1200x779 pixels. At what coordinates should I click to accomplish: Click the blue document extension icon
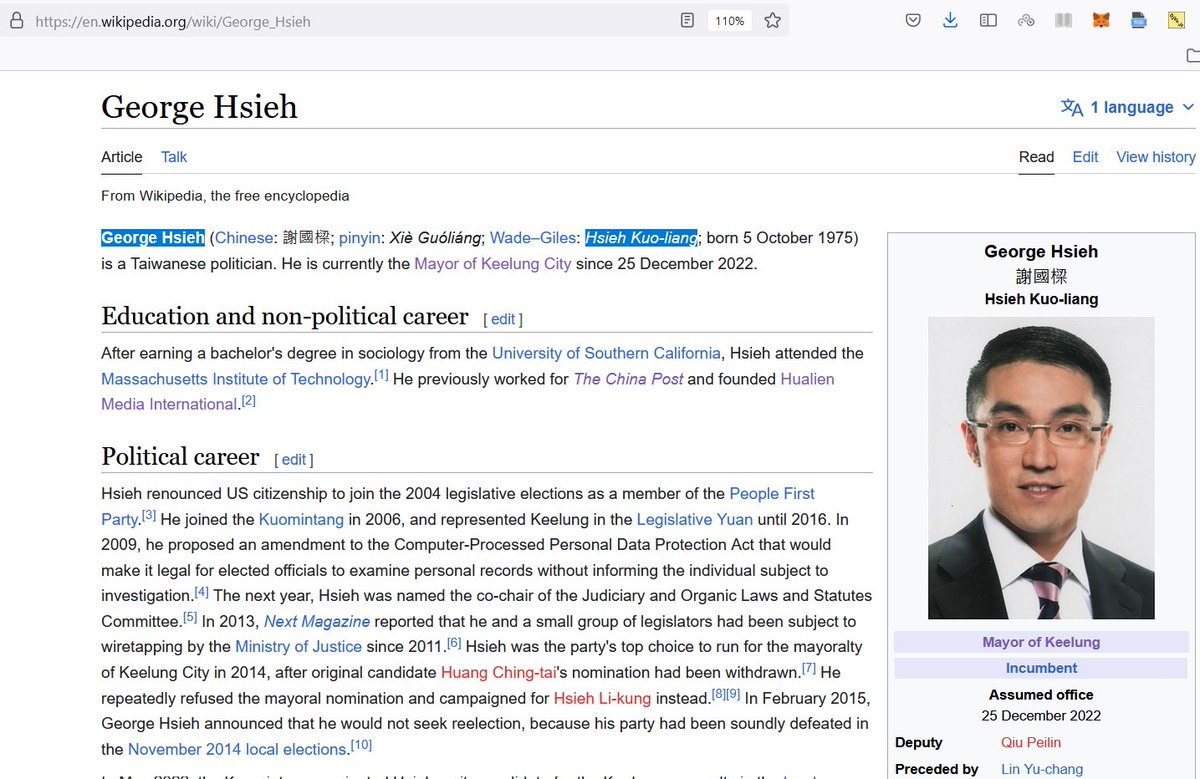1138,20
